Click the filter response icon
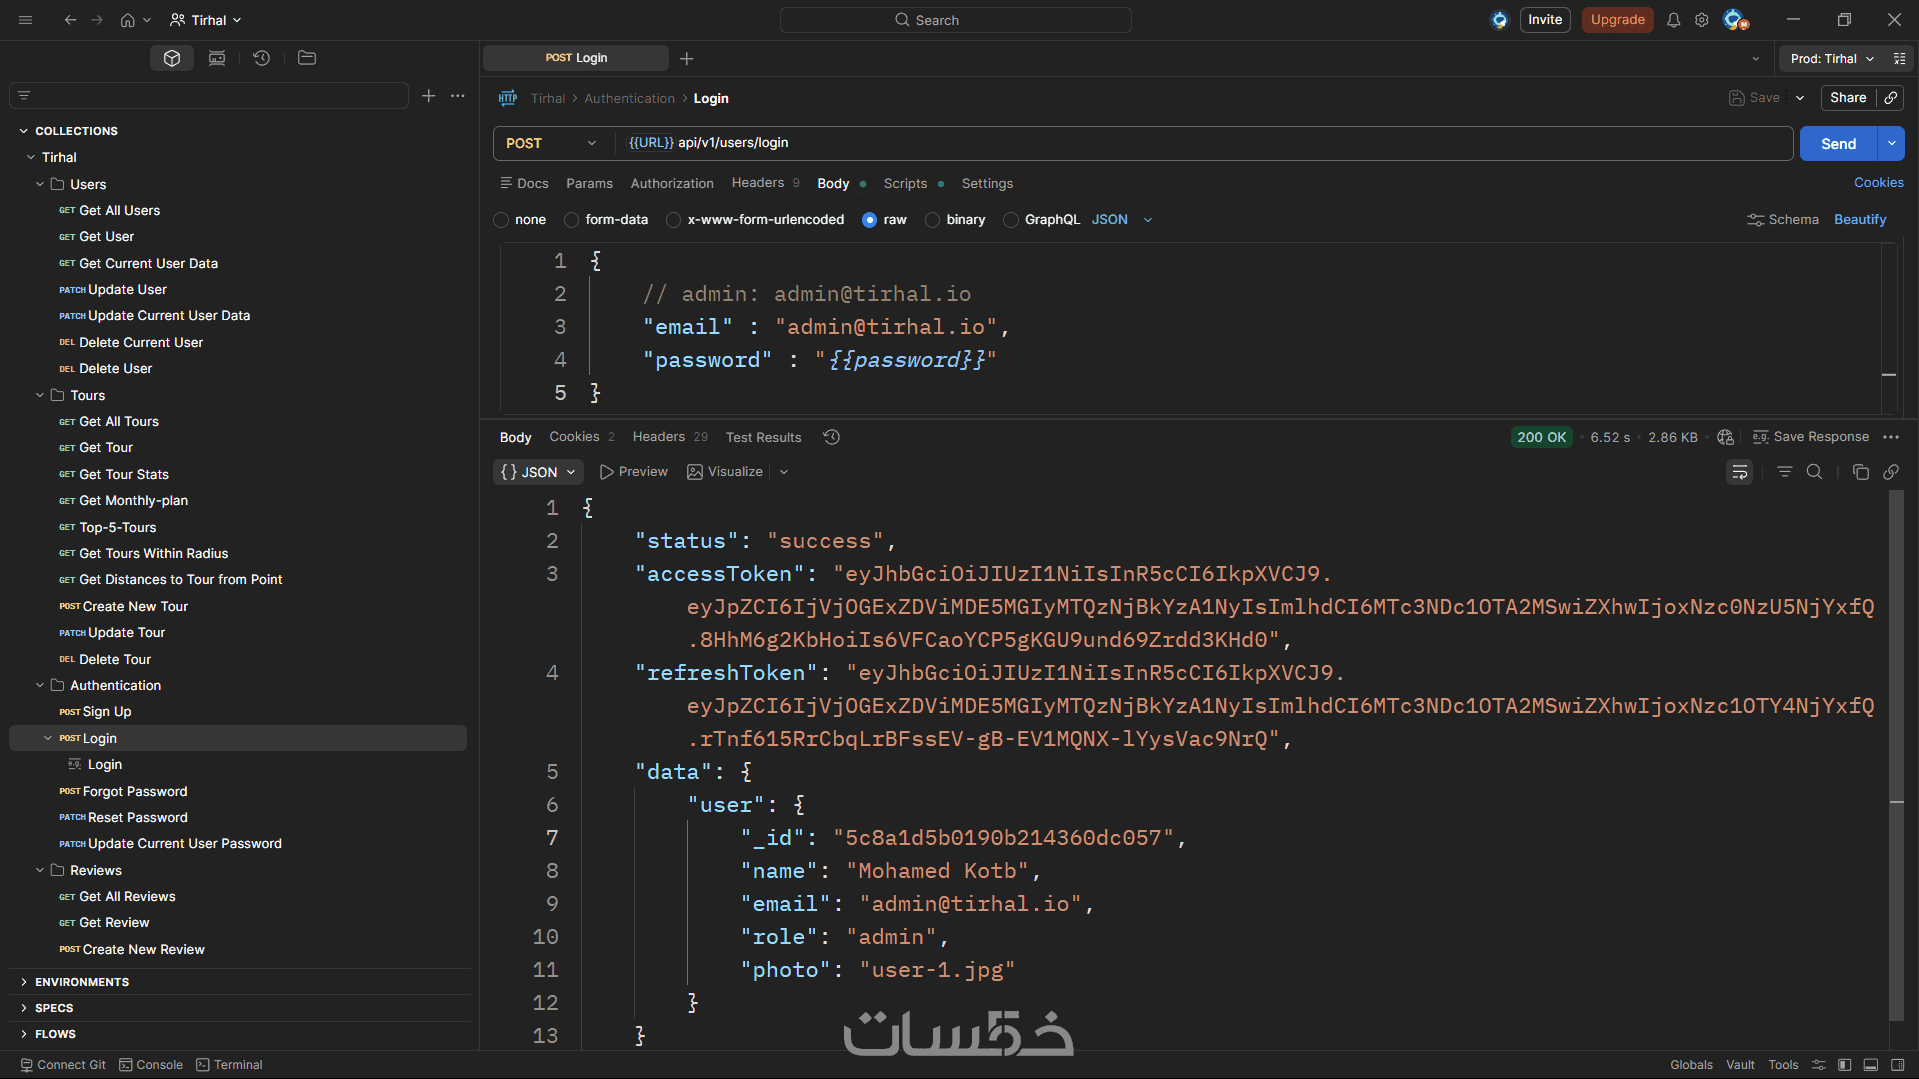 1785,472
